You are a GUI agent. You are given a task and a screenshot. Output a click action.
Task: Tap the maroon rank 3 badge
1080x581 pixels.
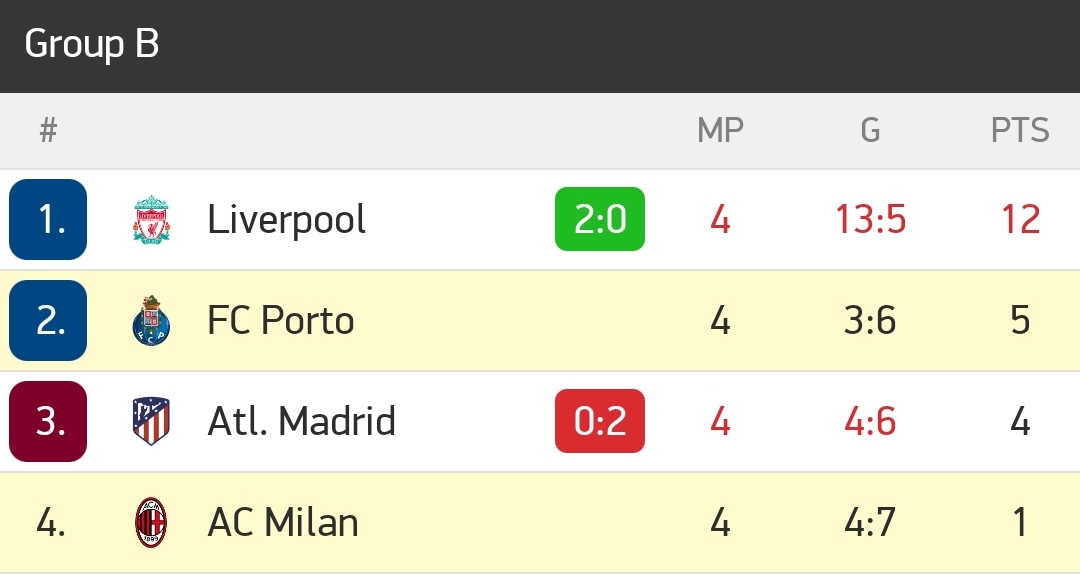coord(48,421)
